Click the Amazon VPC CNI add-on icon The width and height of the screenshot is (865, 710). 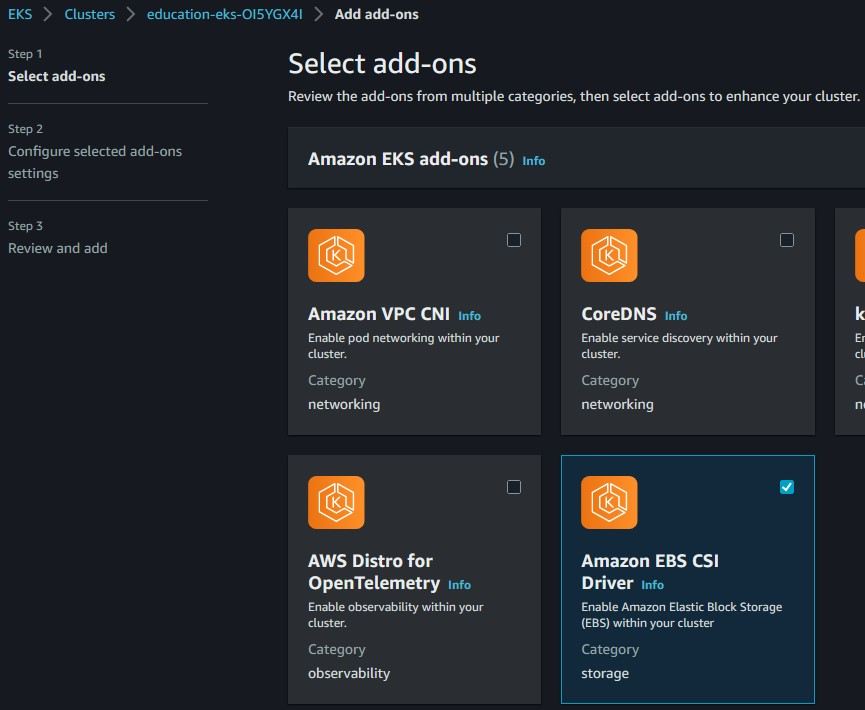pos(336,255)
